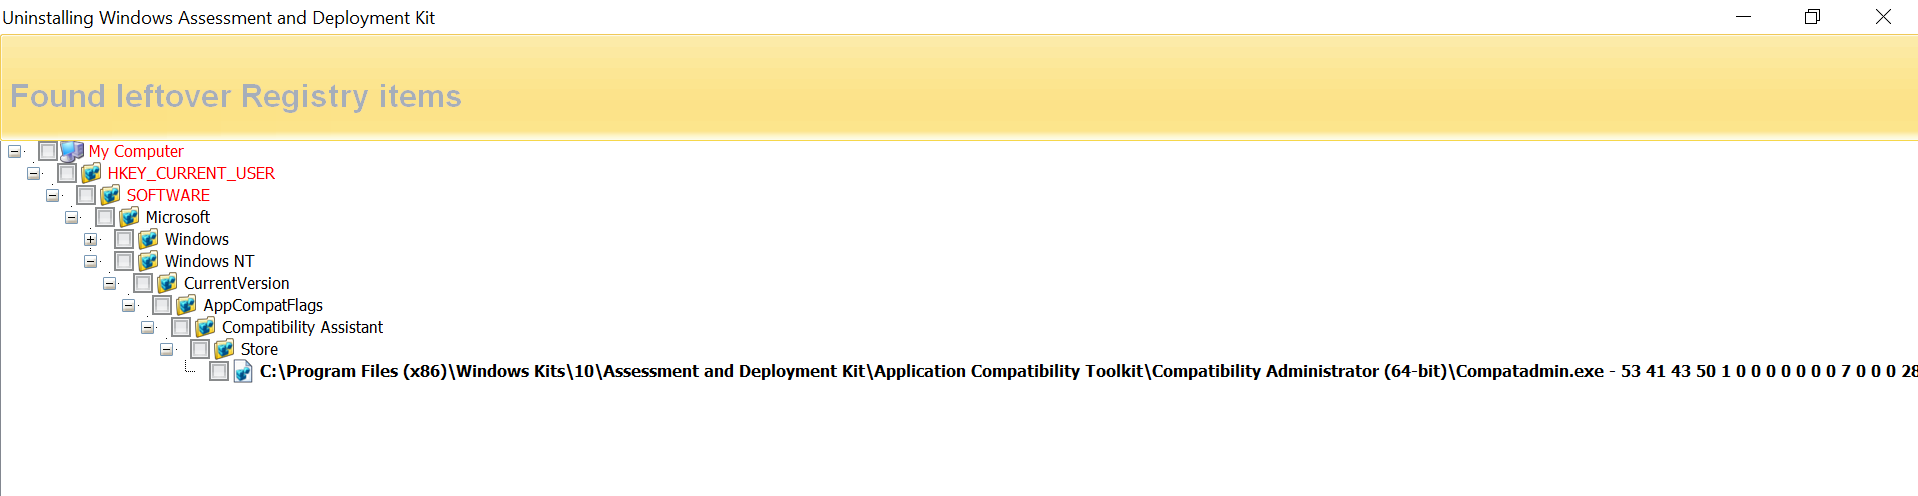This screenshot has width=1918, height=496.
Task: Collapse the AppCompatFlags node
Action: (x=128, y=305)
